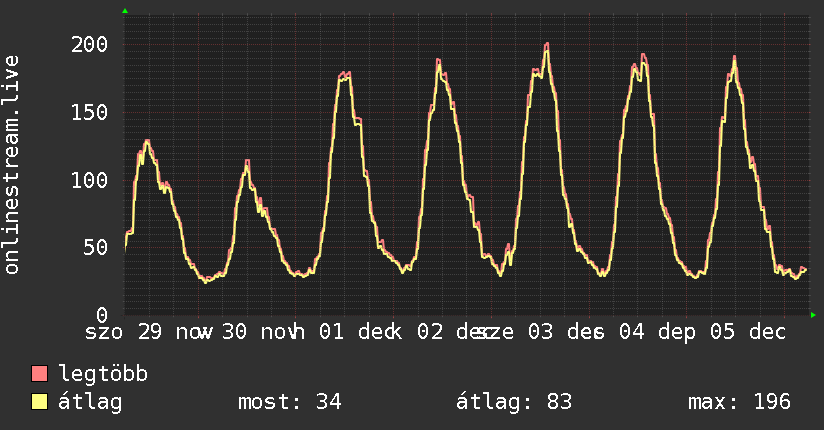Image resolution: width=824 pixels, height=430 pixels.
Task: Click the green arrow atop the y-axis
Action: [x=125, y=11]
